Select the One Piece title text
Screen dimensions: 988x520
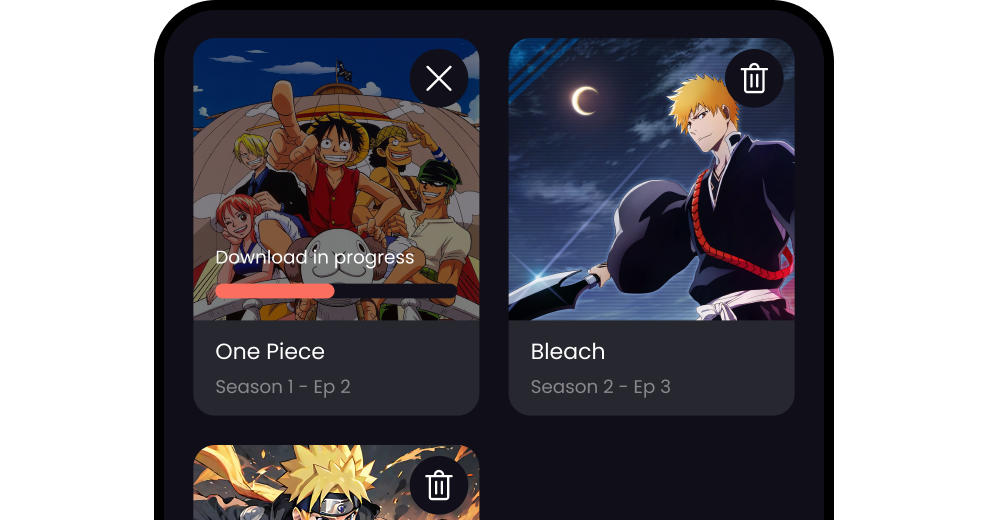[x=270, y=351]
